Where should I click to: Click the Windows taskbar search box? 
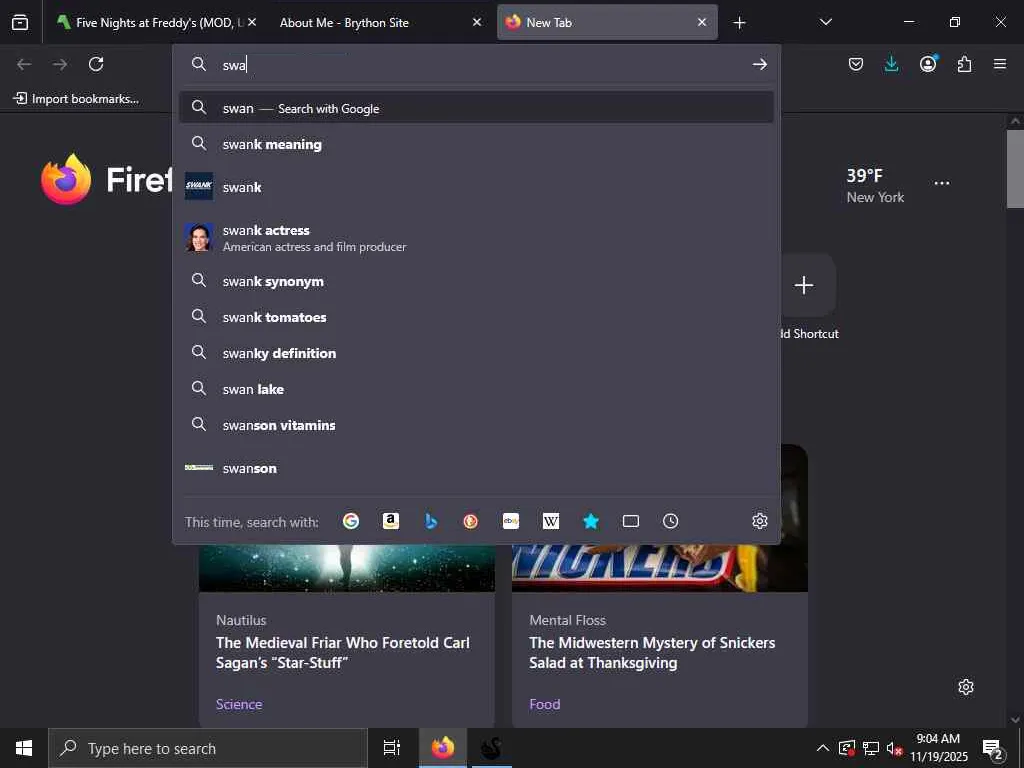click(208, 748)
